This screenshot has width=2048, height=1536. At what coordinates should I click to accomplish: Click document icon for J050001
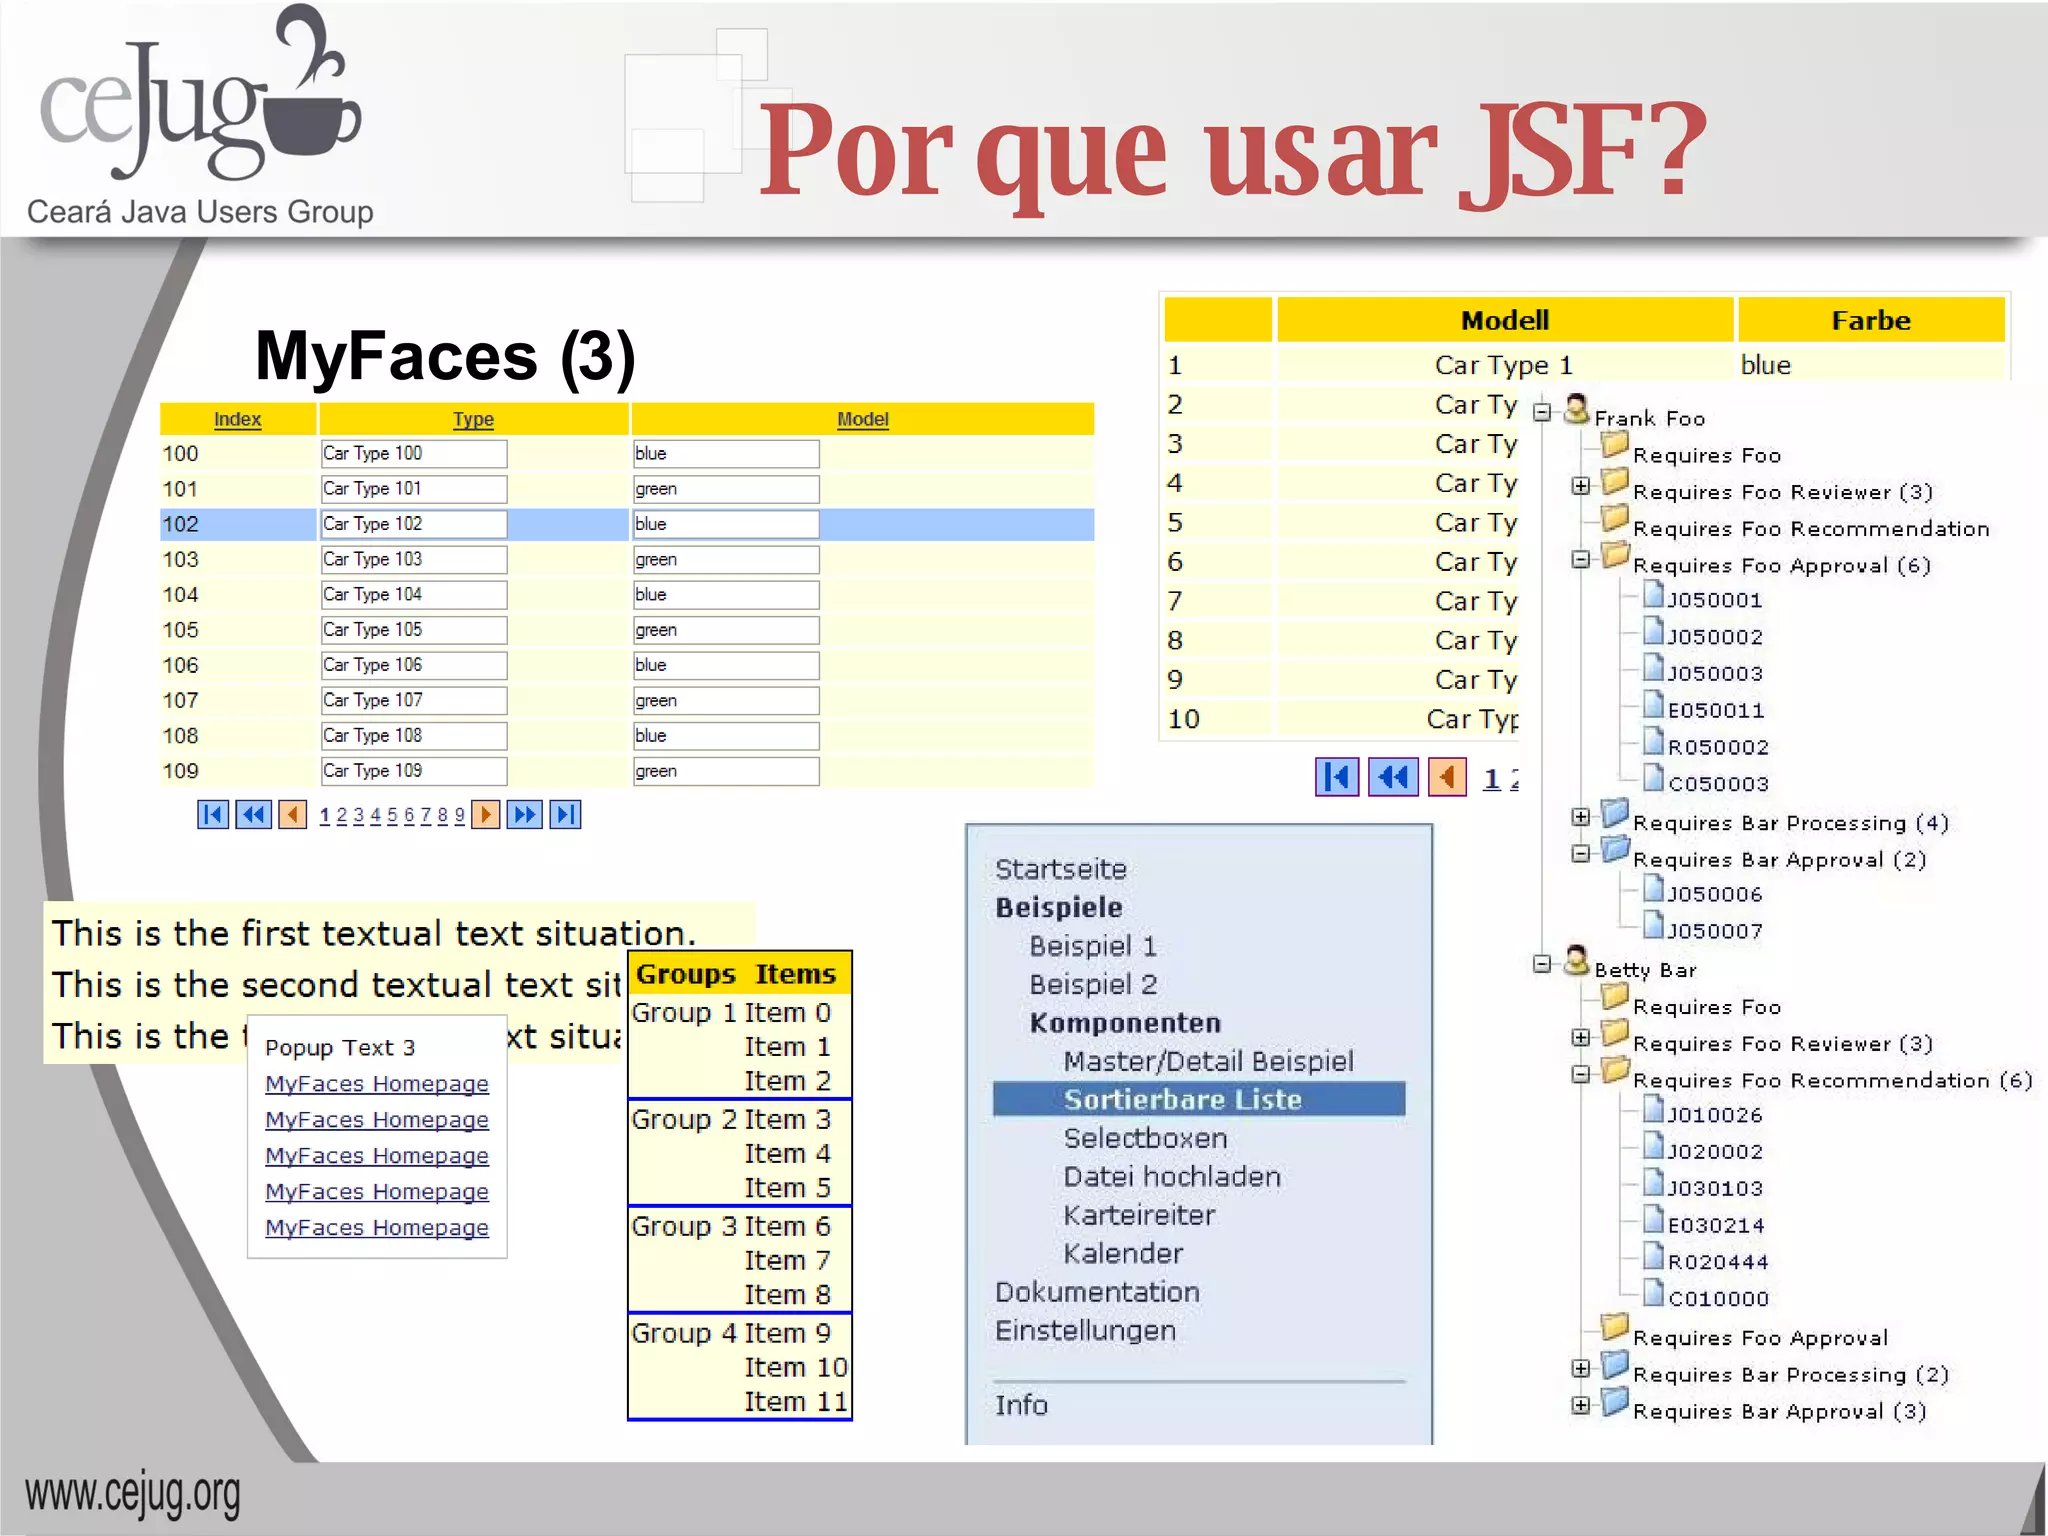click(x=1654, y=596)
